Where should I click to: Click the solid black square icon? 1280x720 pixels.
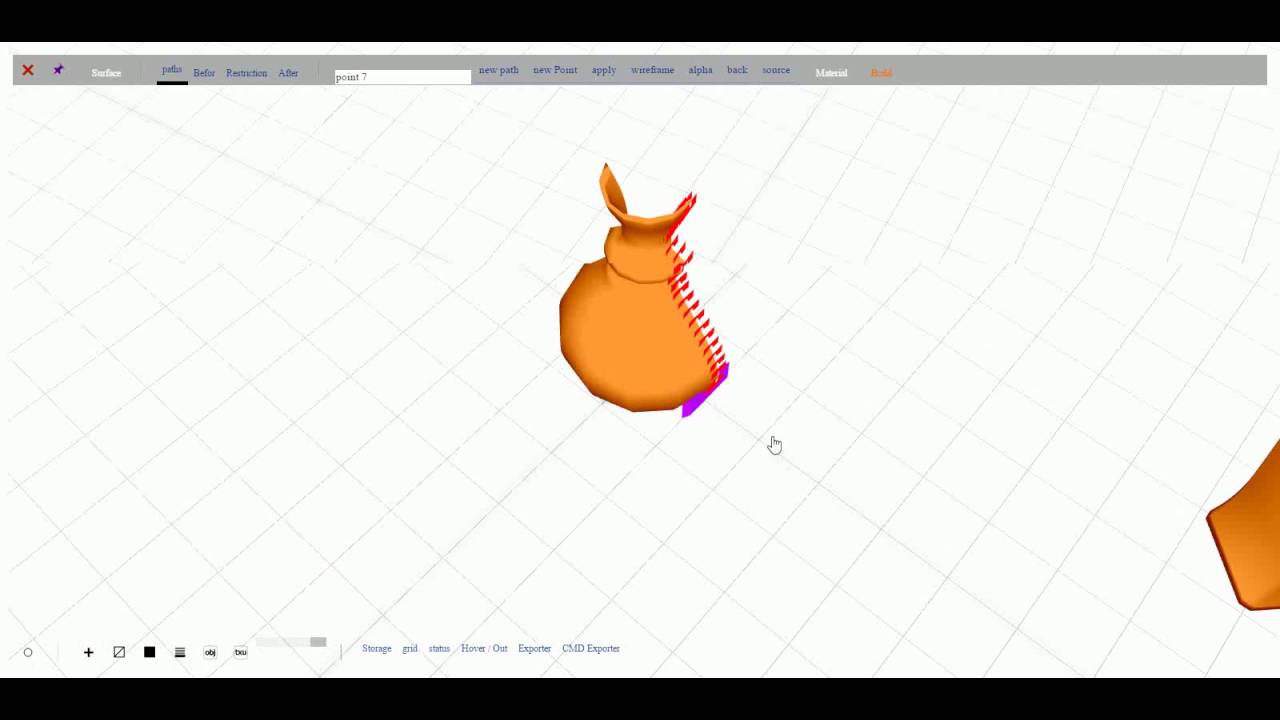coord(149,652)
